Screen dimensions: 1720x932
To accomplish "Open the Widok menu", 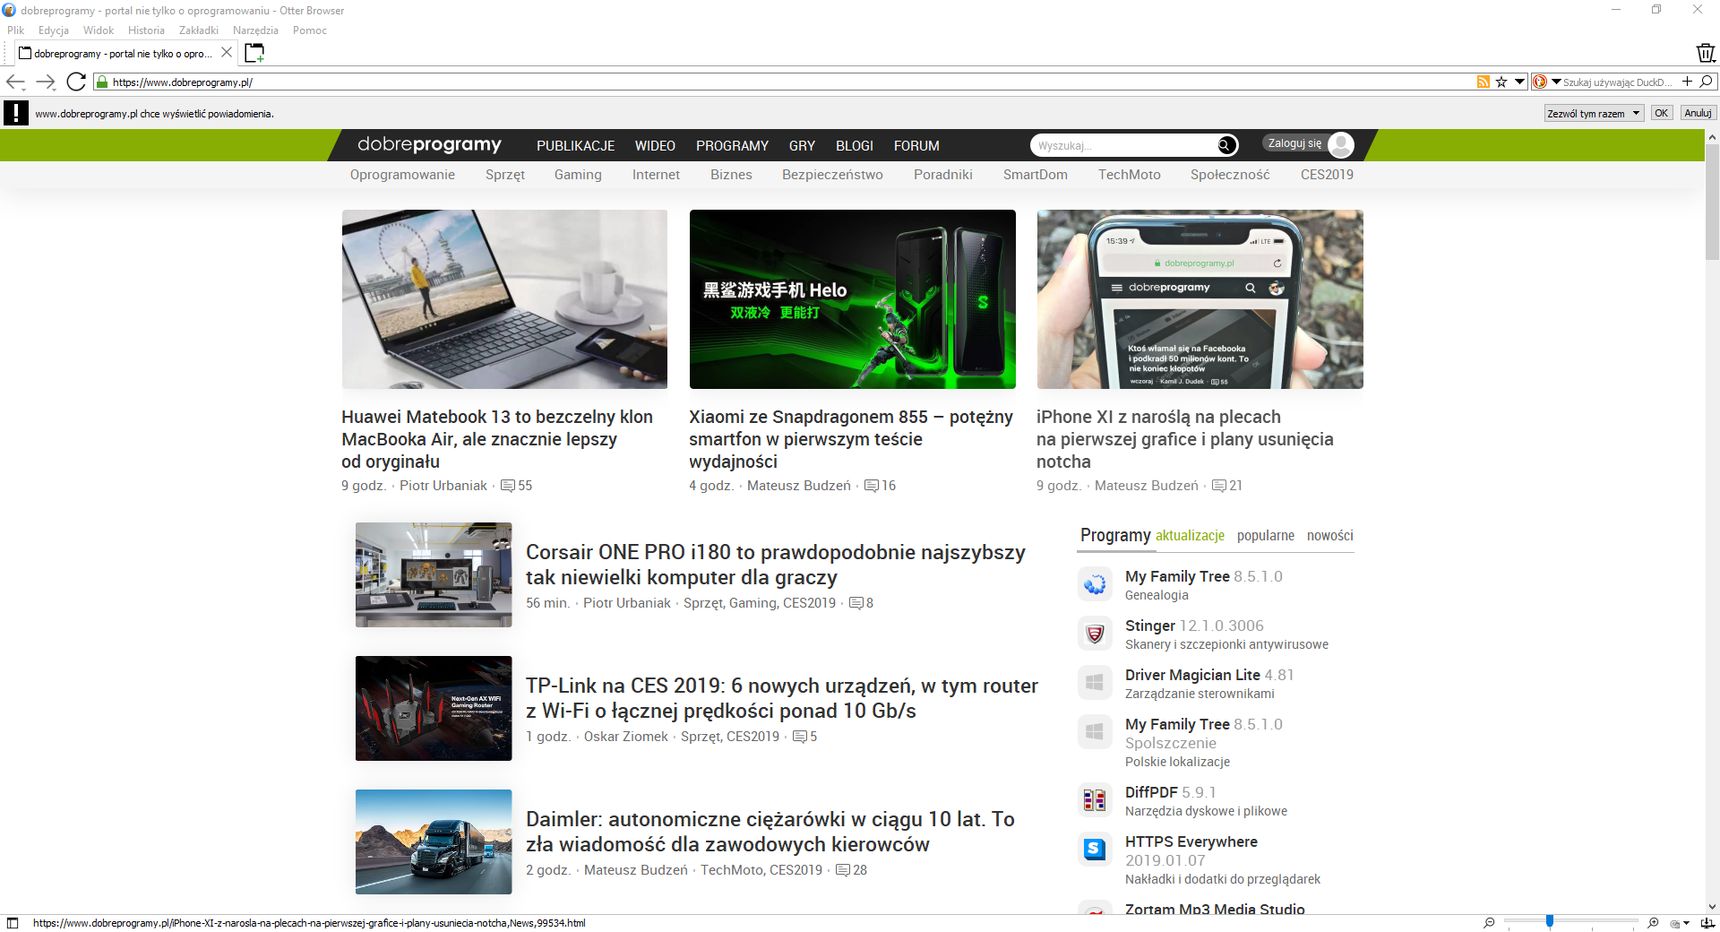I will 98,30.
